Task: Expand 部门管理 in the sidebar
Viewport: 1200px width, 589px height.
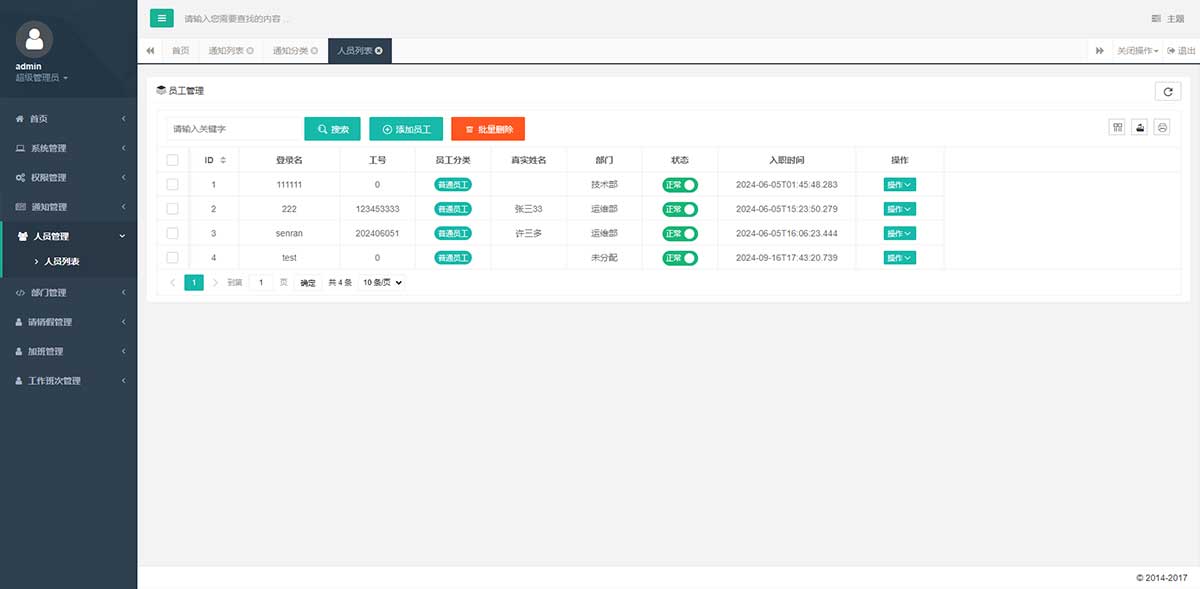Action: (x=68, y=293)
